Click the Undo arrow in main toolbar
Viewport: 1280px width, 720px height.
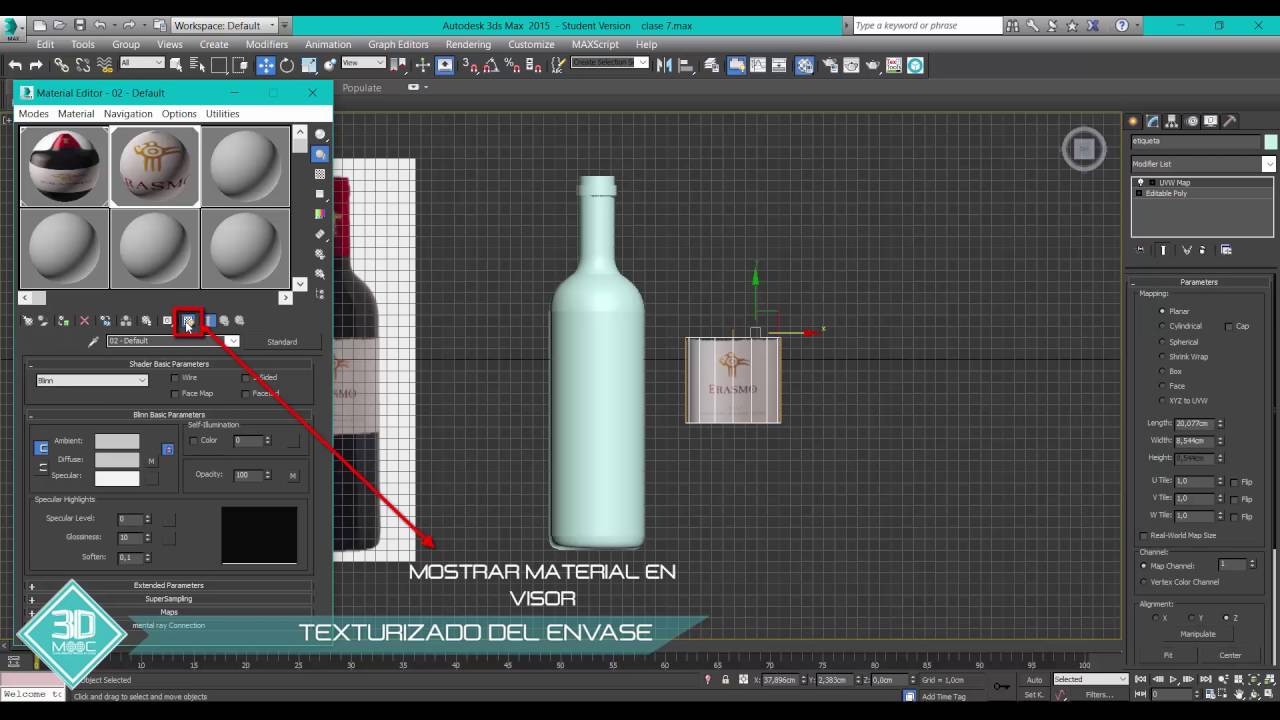pyautogui.click(x=15, y=65)
